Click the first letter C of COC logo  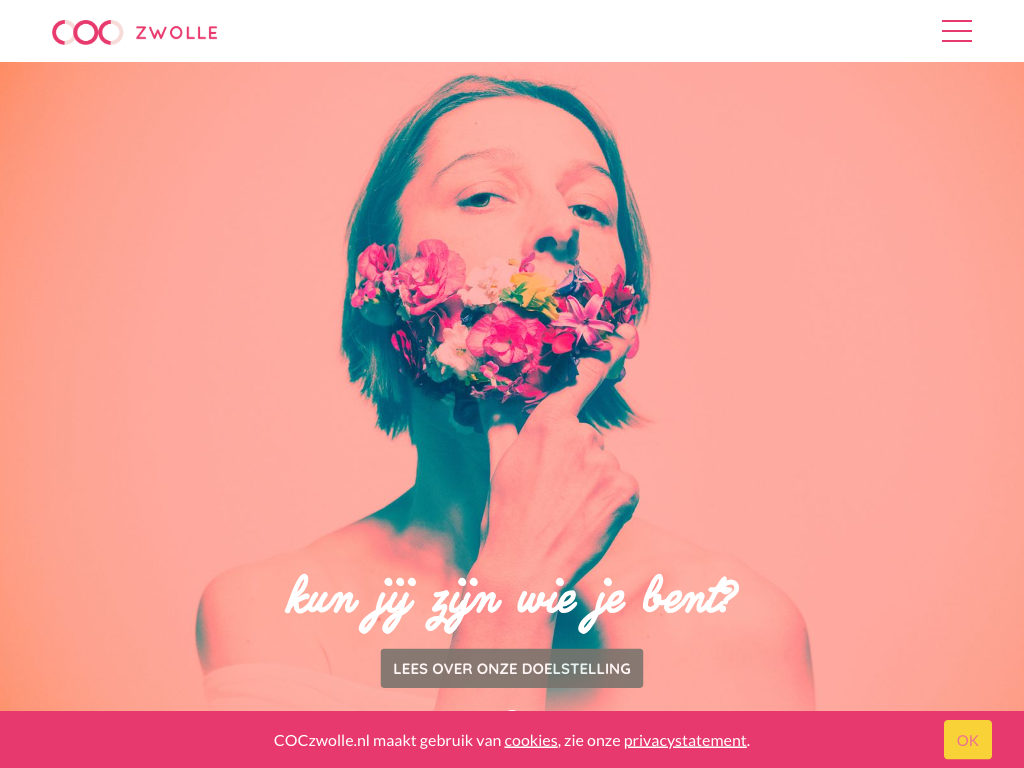tap(63, 32)
